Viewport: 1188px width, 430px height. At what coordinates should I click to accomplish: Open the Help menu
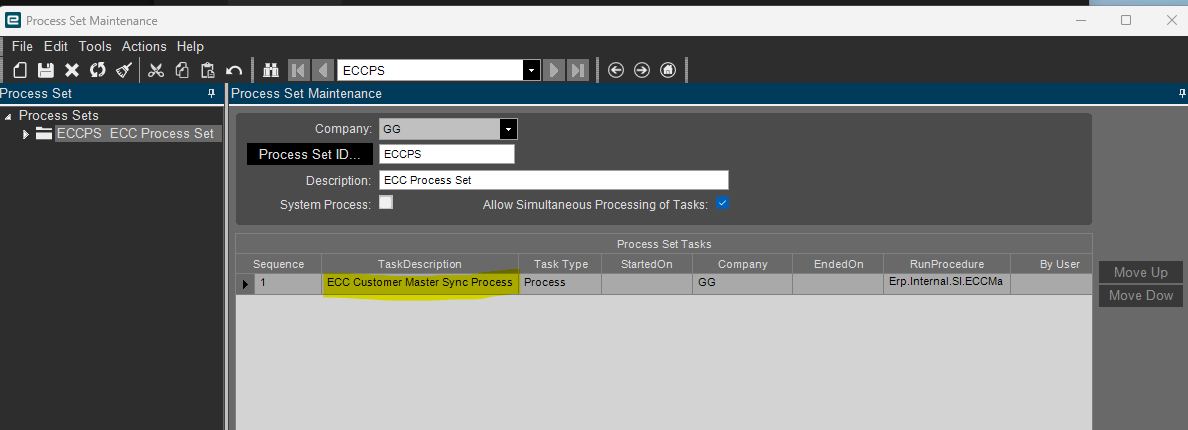190,46
